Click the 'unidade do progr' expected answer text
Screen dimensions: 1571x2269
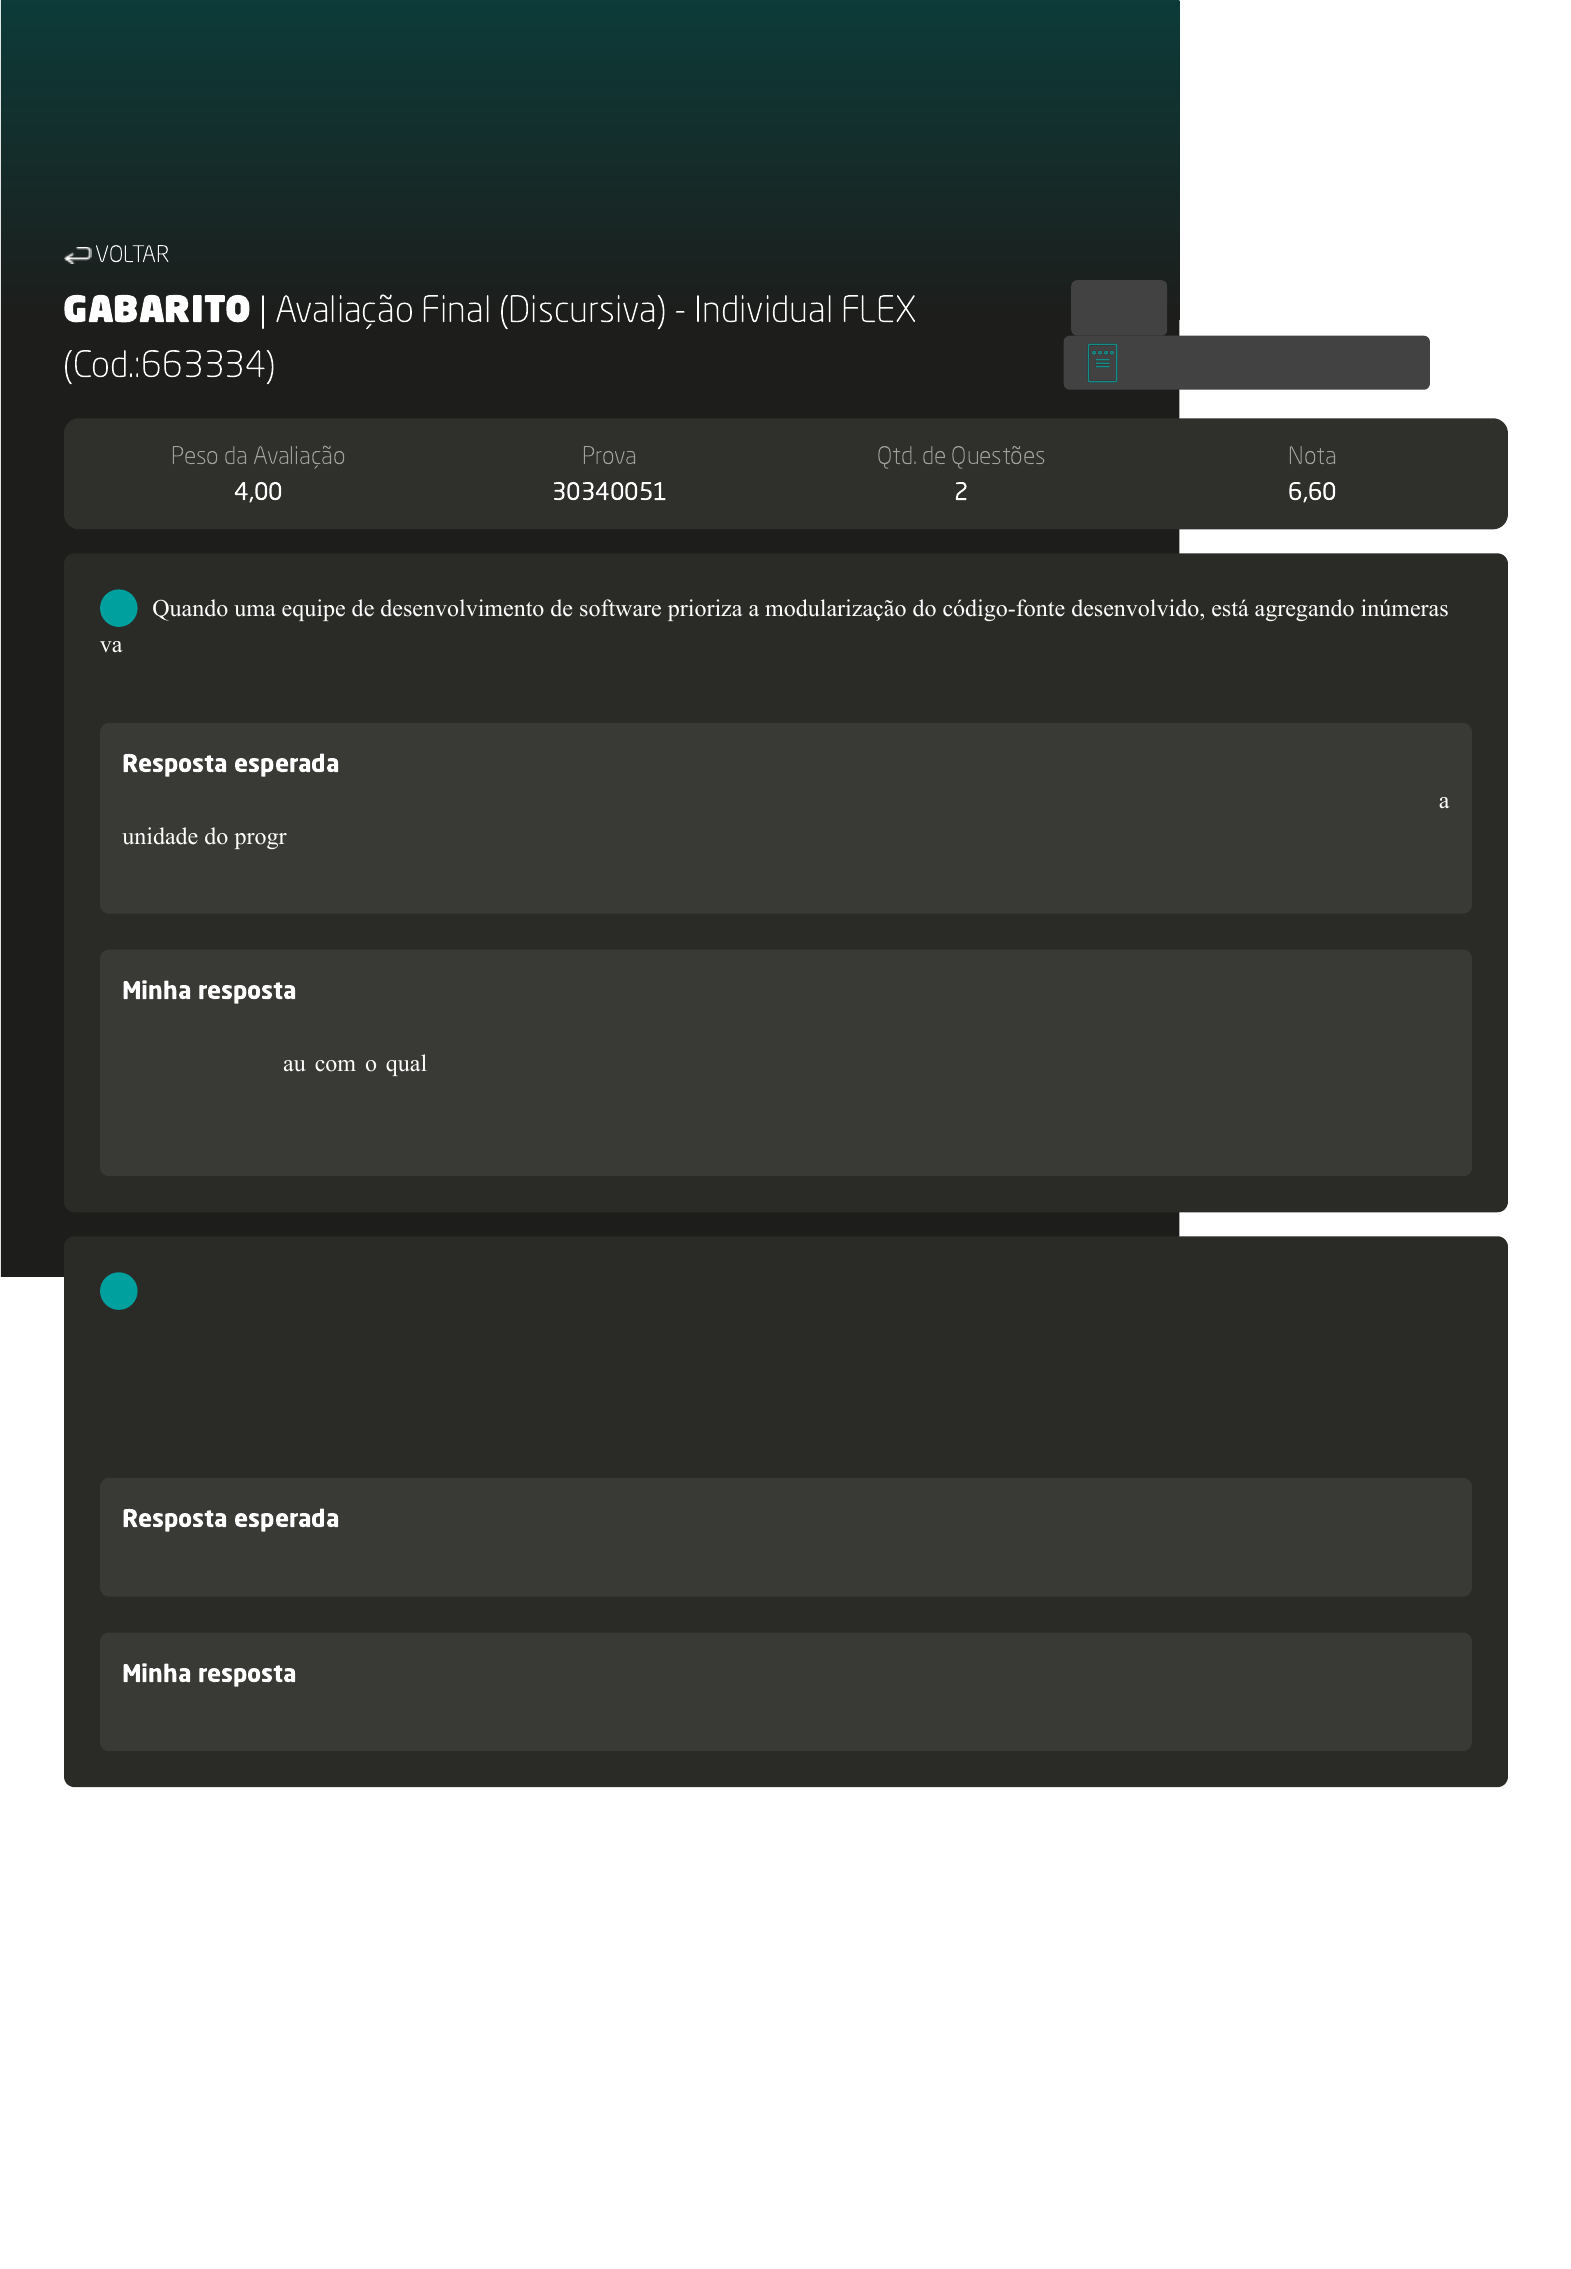pyautogui.click(x=204, y=837)
